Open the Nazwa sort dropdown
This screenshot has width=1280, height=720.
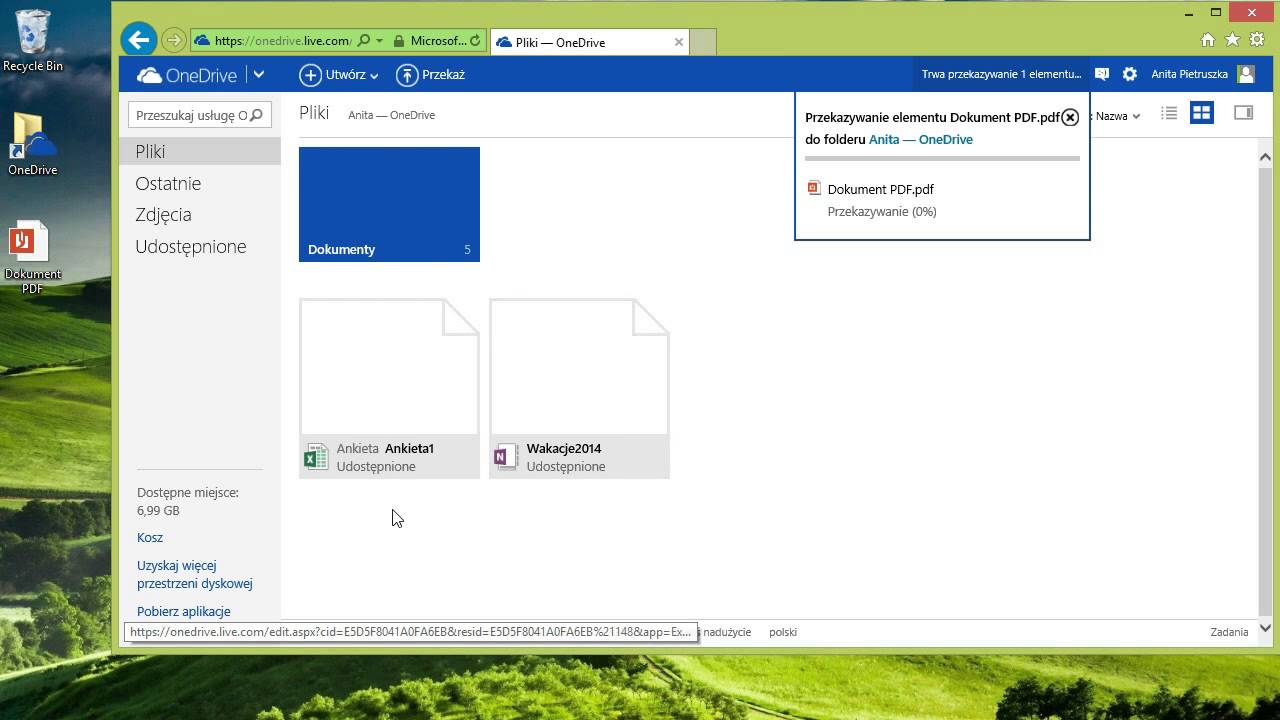click(x=1118, y=116)
